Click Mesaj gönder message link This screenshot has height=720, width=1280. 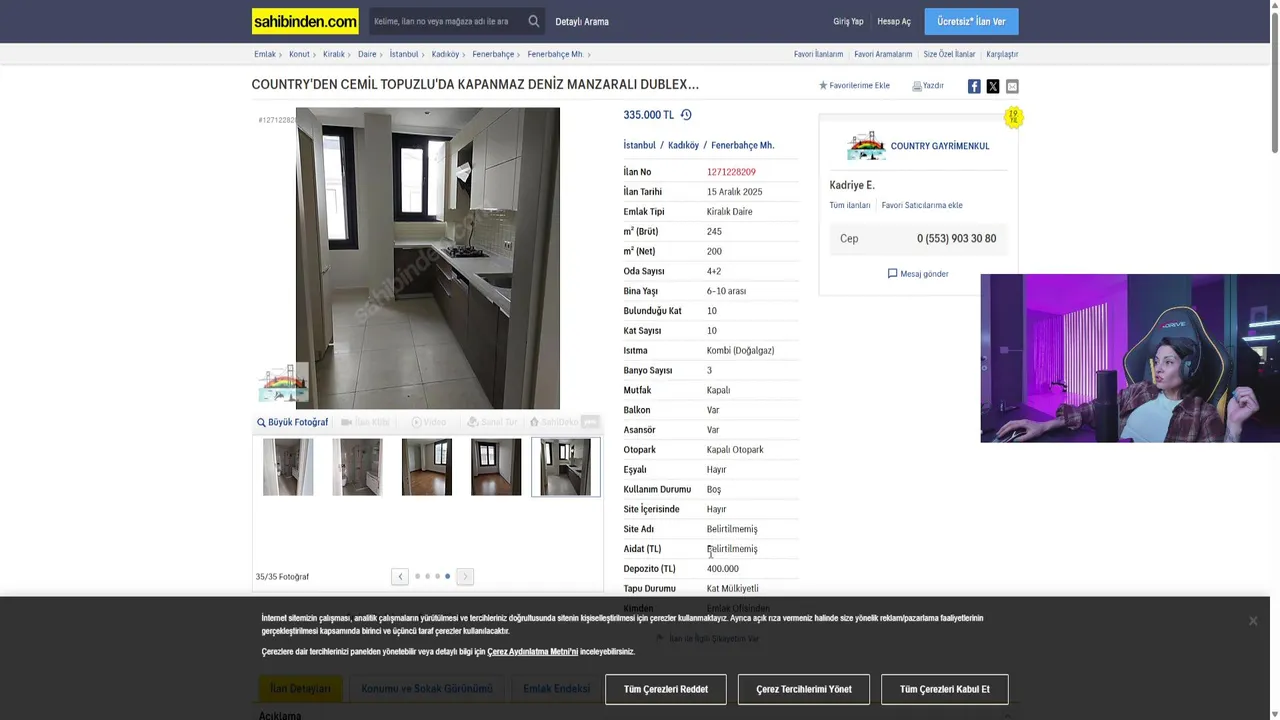[x=918, y=273]
